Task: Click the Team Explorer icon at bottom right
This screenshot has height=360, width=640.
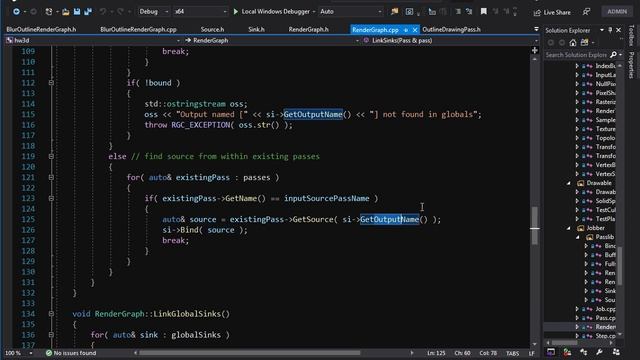Action: (616, 352)
